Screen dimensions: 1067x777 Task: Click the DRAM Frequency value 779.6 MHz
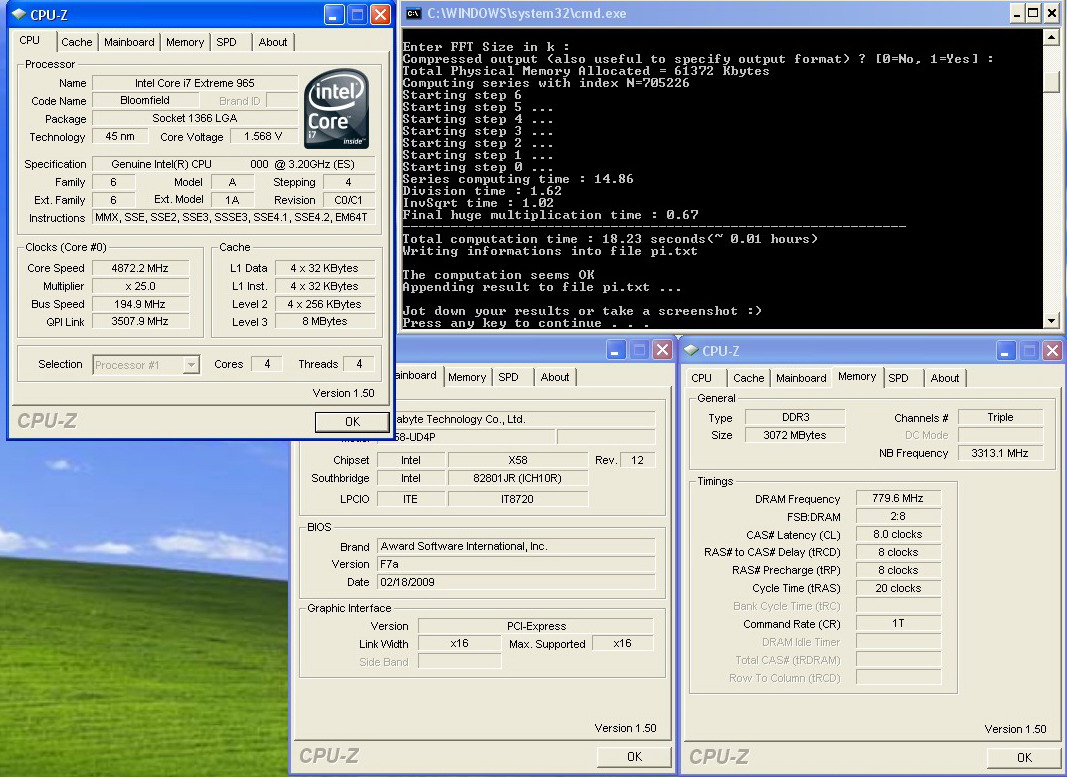(898, 498)
